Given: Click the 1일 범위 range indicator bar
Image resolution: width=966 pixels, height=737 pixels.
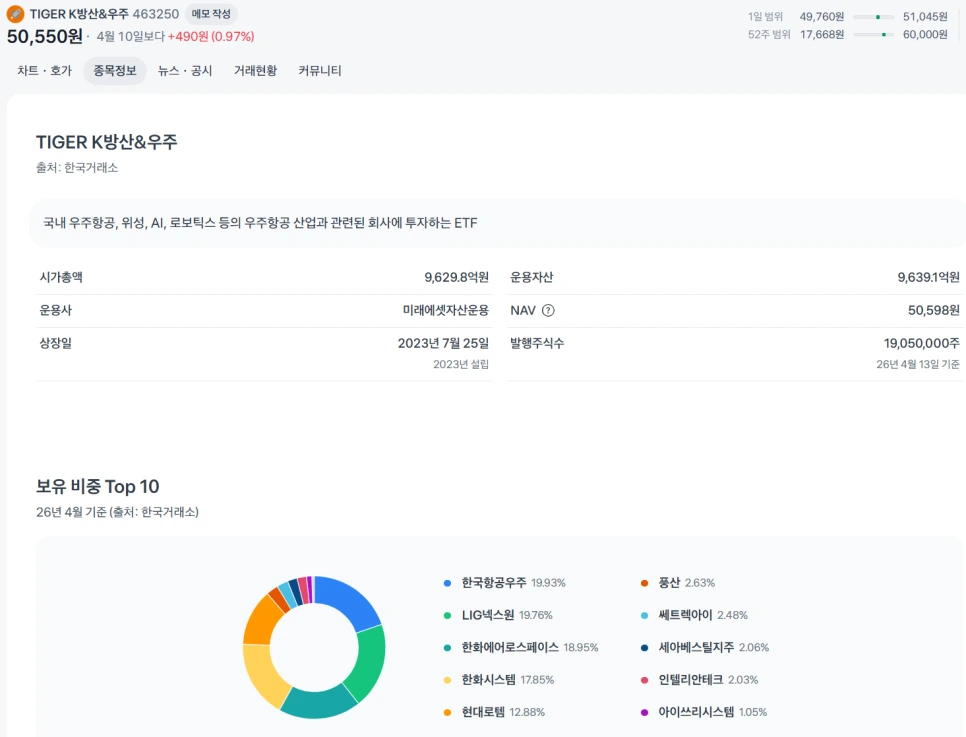Looking at the screenshot, I should tap(873, 17).
